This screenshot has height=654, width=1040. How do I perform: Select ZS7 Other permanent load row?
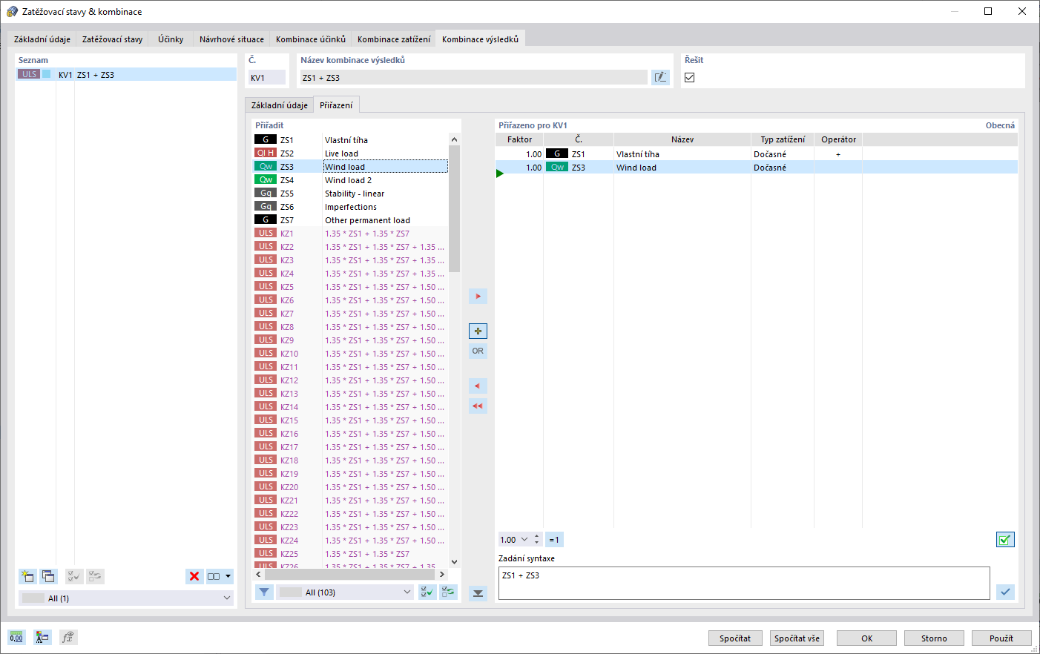coord(351,220)
